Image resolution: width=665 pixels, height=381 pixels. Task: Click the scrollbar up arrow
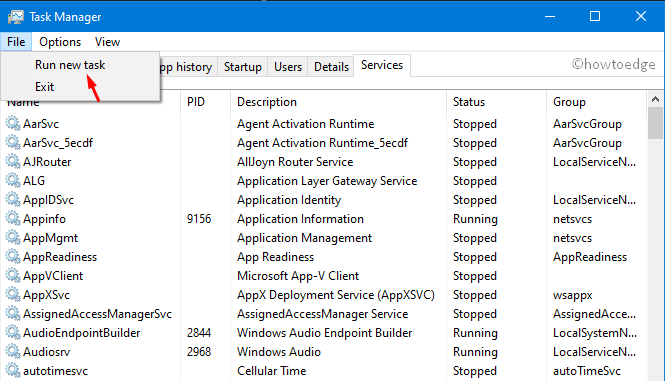pos(655,99)
